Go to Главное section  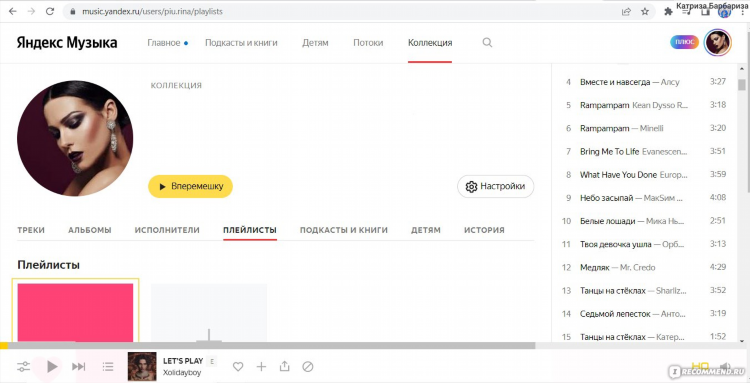click(x=164, y=43)
